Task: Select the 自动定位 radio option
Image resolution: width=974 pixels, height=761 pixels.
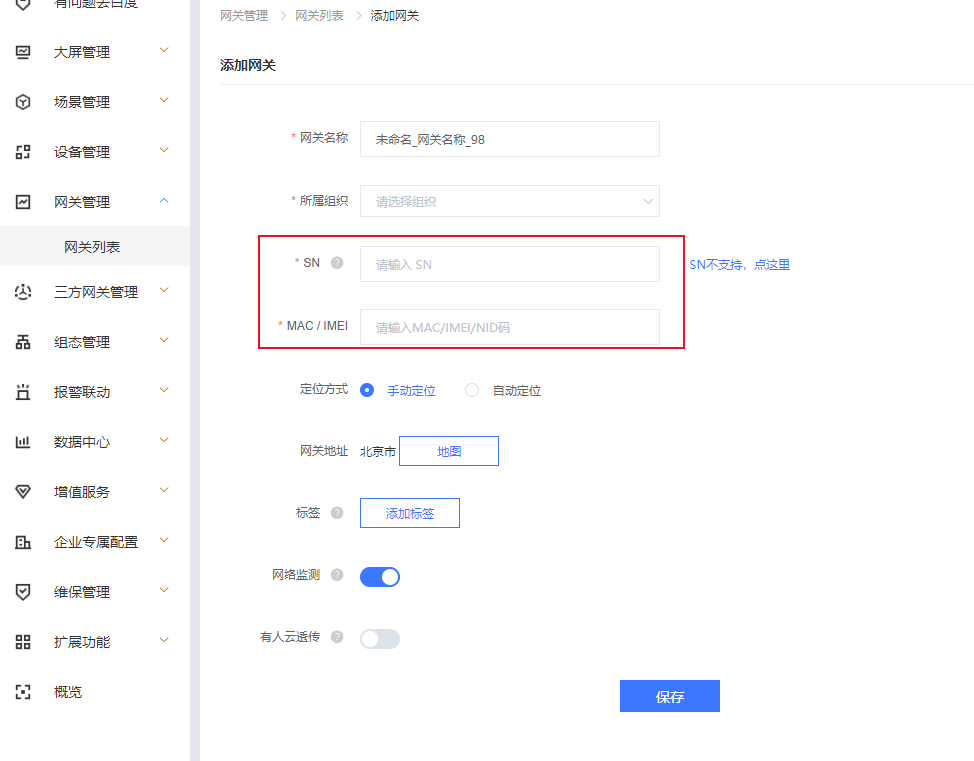Action: pos(473,391)
